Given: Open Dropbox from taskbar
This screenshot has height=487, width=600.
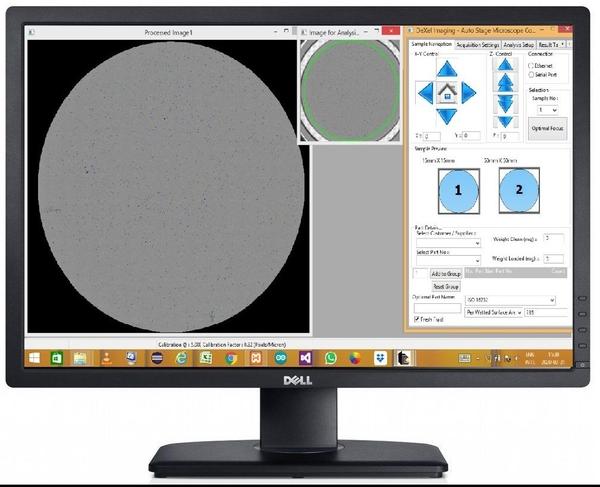Looking at the screenshot, I should pyautogui.click(x=380, y=358).
